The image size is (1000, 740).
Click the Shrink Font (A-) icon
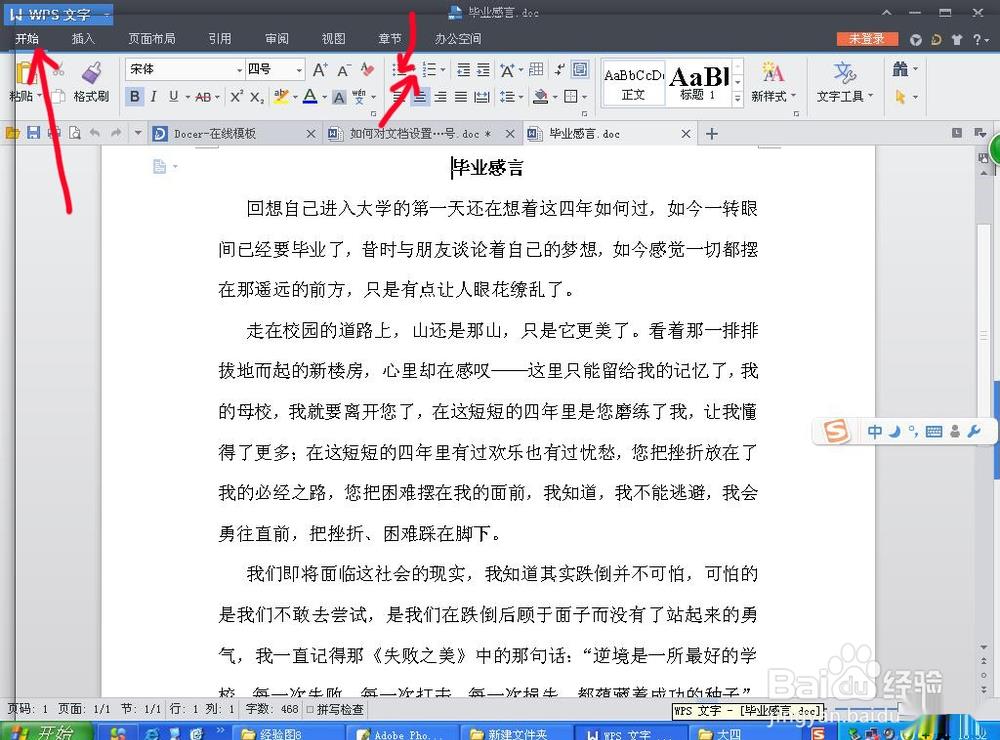[344, 70]
